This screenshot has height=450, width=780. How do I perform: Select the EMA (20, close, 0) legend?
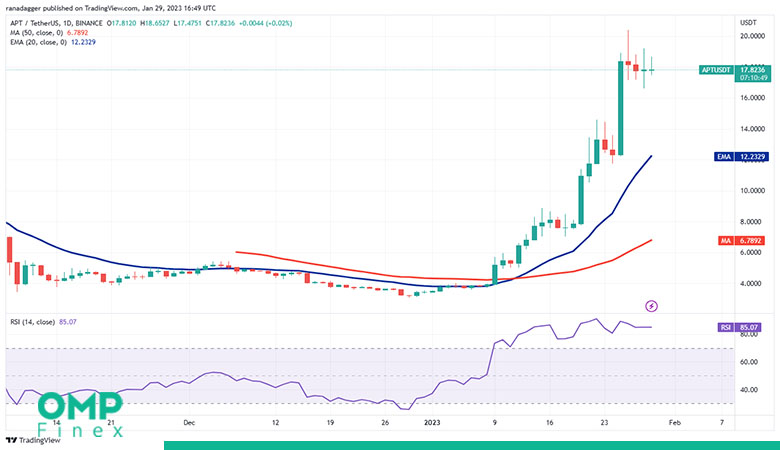click(x=53, y=42)
